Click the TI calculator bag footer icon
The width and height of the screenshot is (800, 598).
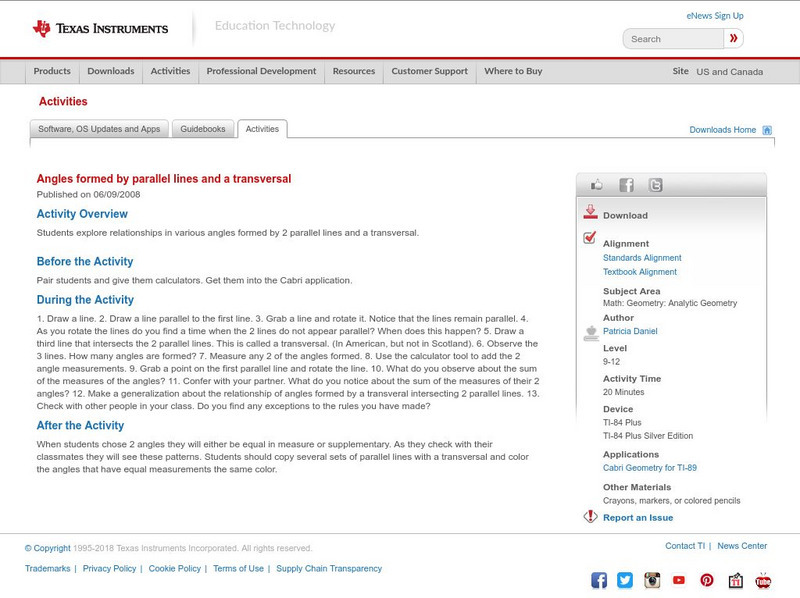coord(735,580)
